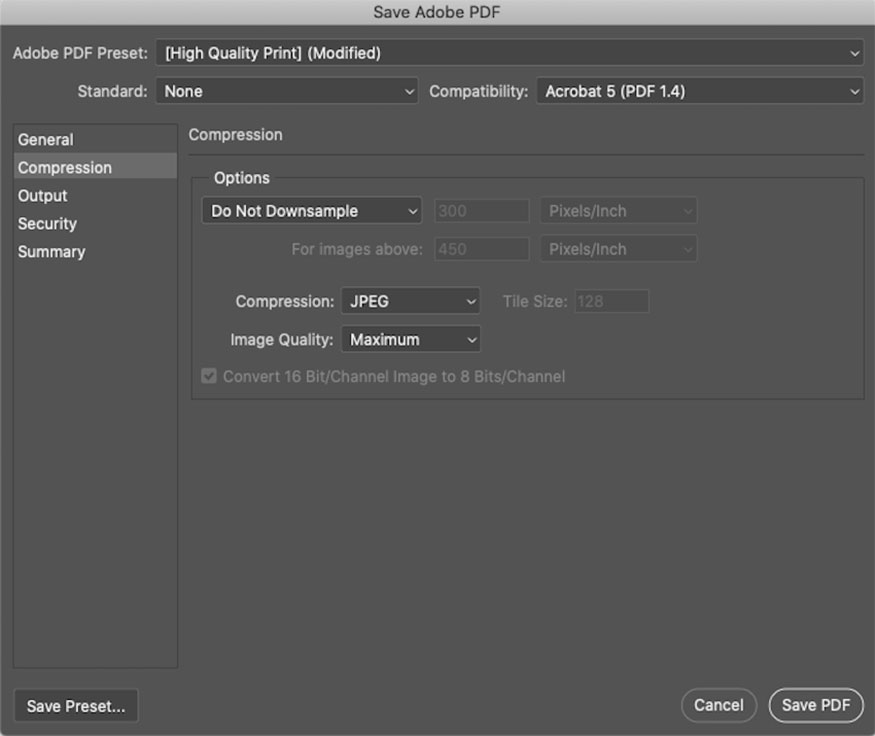Click the For images above field showing 450
The width and height of the screenshot is (875, 736).
pos(482,249)
